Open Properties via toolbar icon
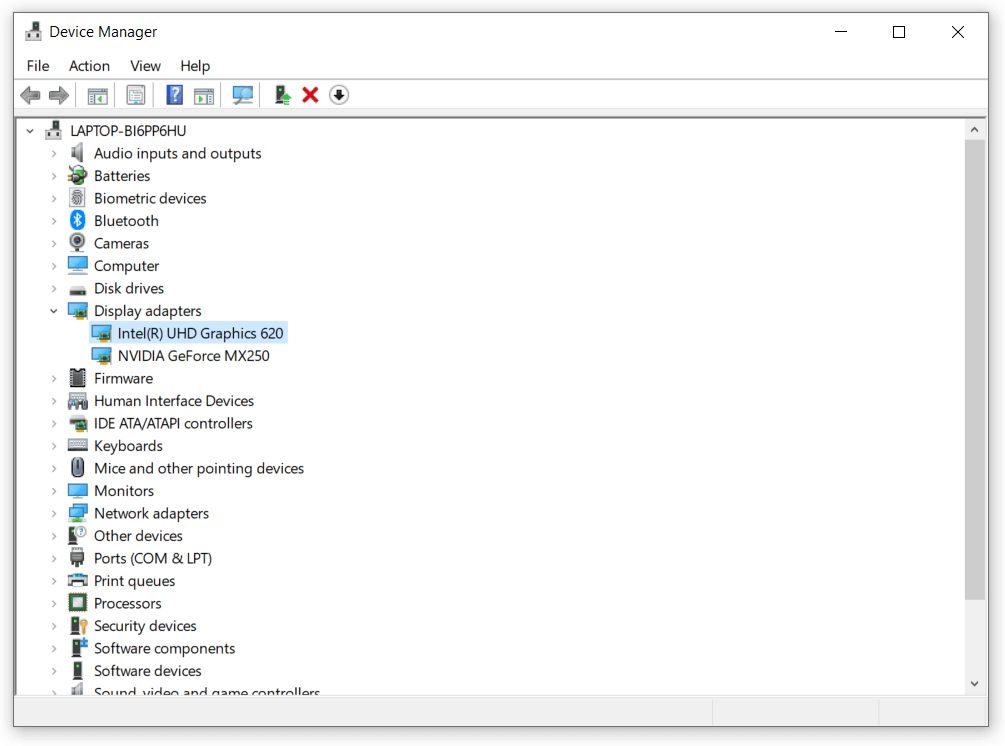1005x746 pixels. click(x=136, y=95)
